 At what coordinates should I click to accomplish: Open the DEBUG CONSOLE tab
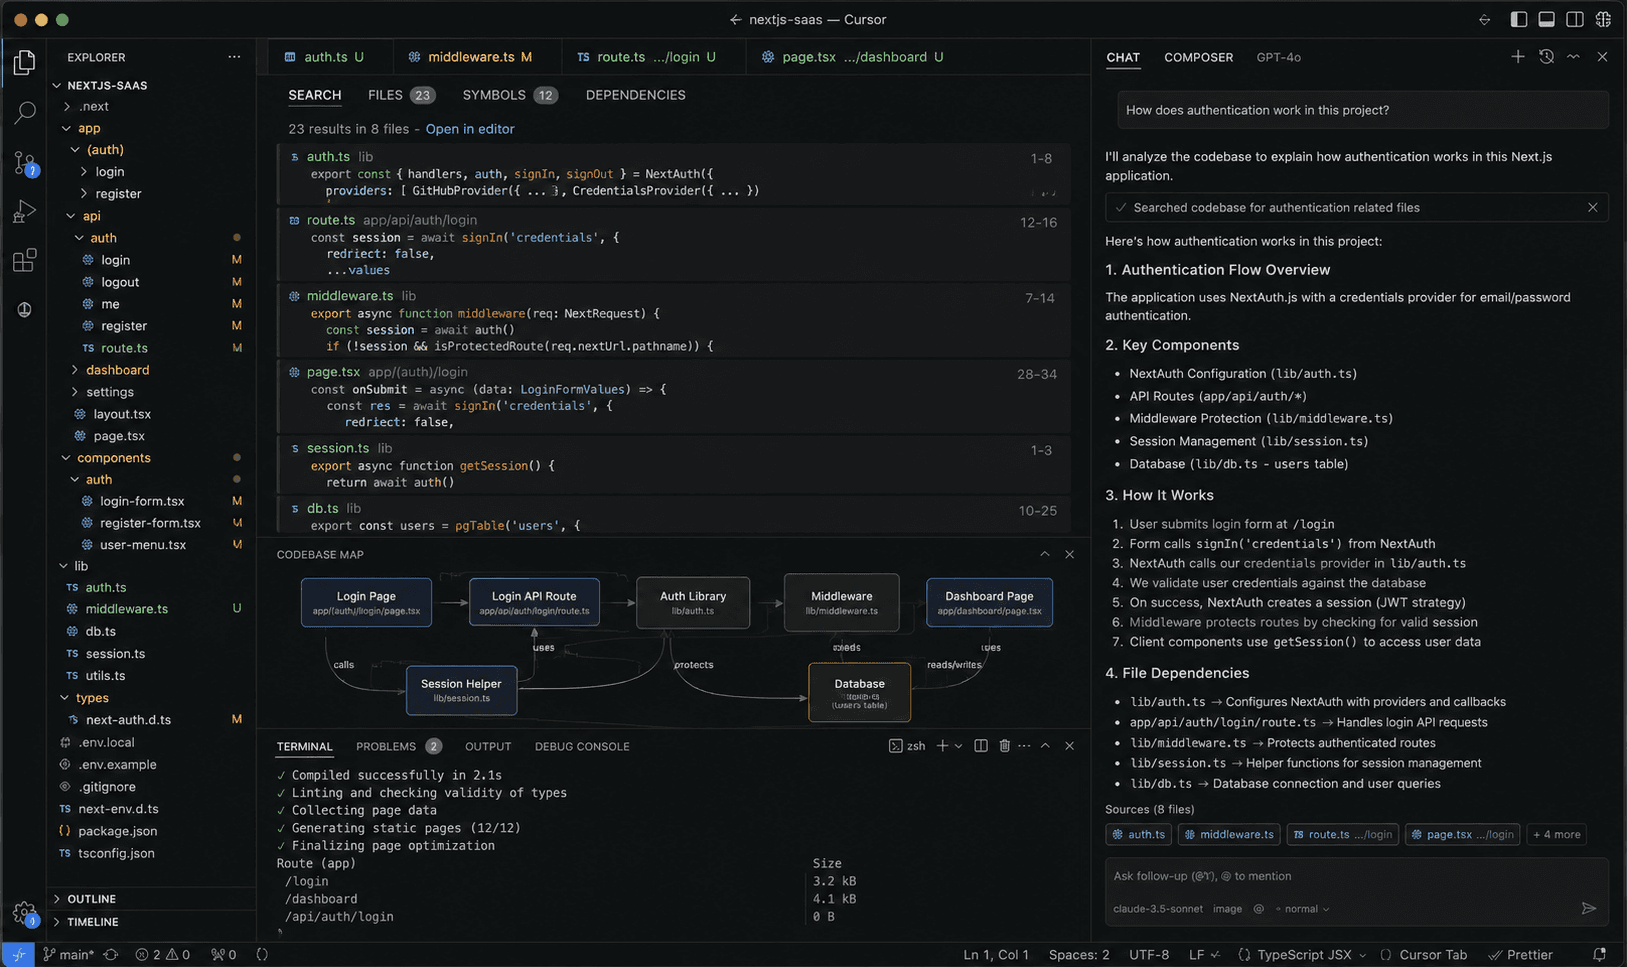pyautogui.click(x=582, y=746)
